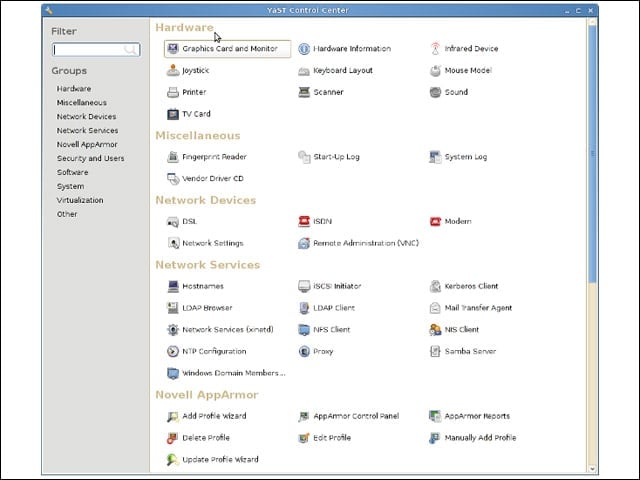The image size is (640, 480).
Task: Minimize the YaST Control Center window
Action: [x=567, y=11]
